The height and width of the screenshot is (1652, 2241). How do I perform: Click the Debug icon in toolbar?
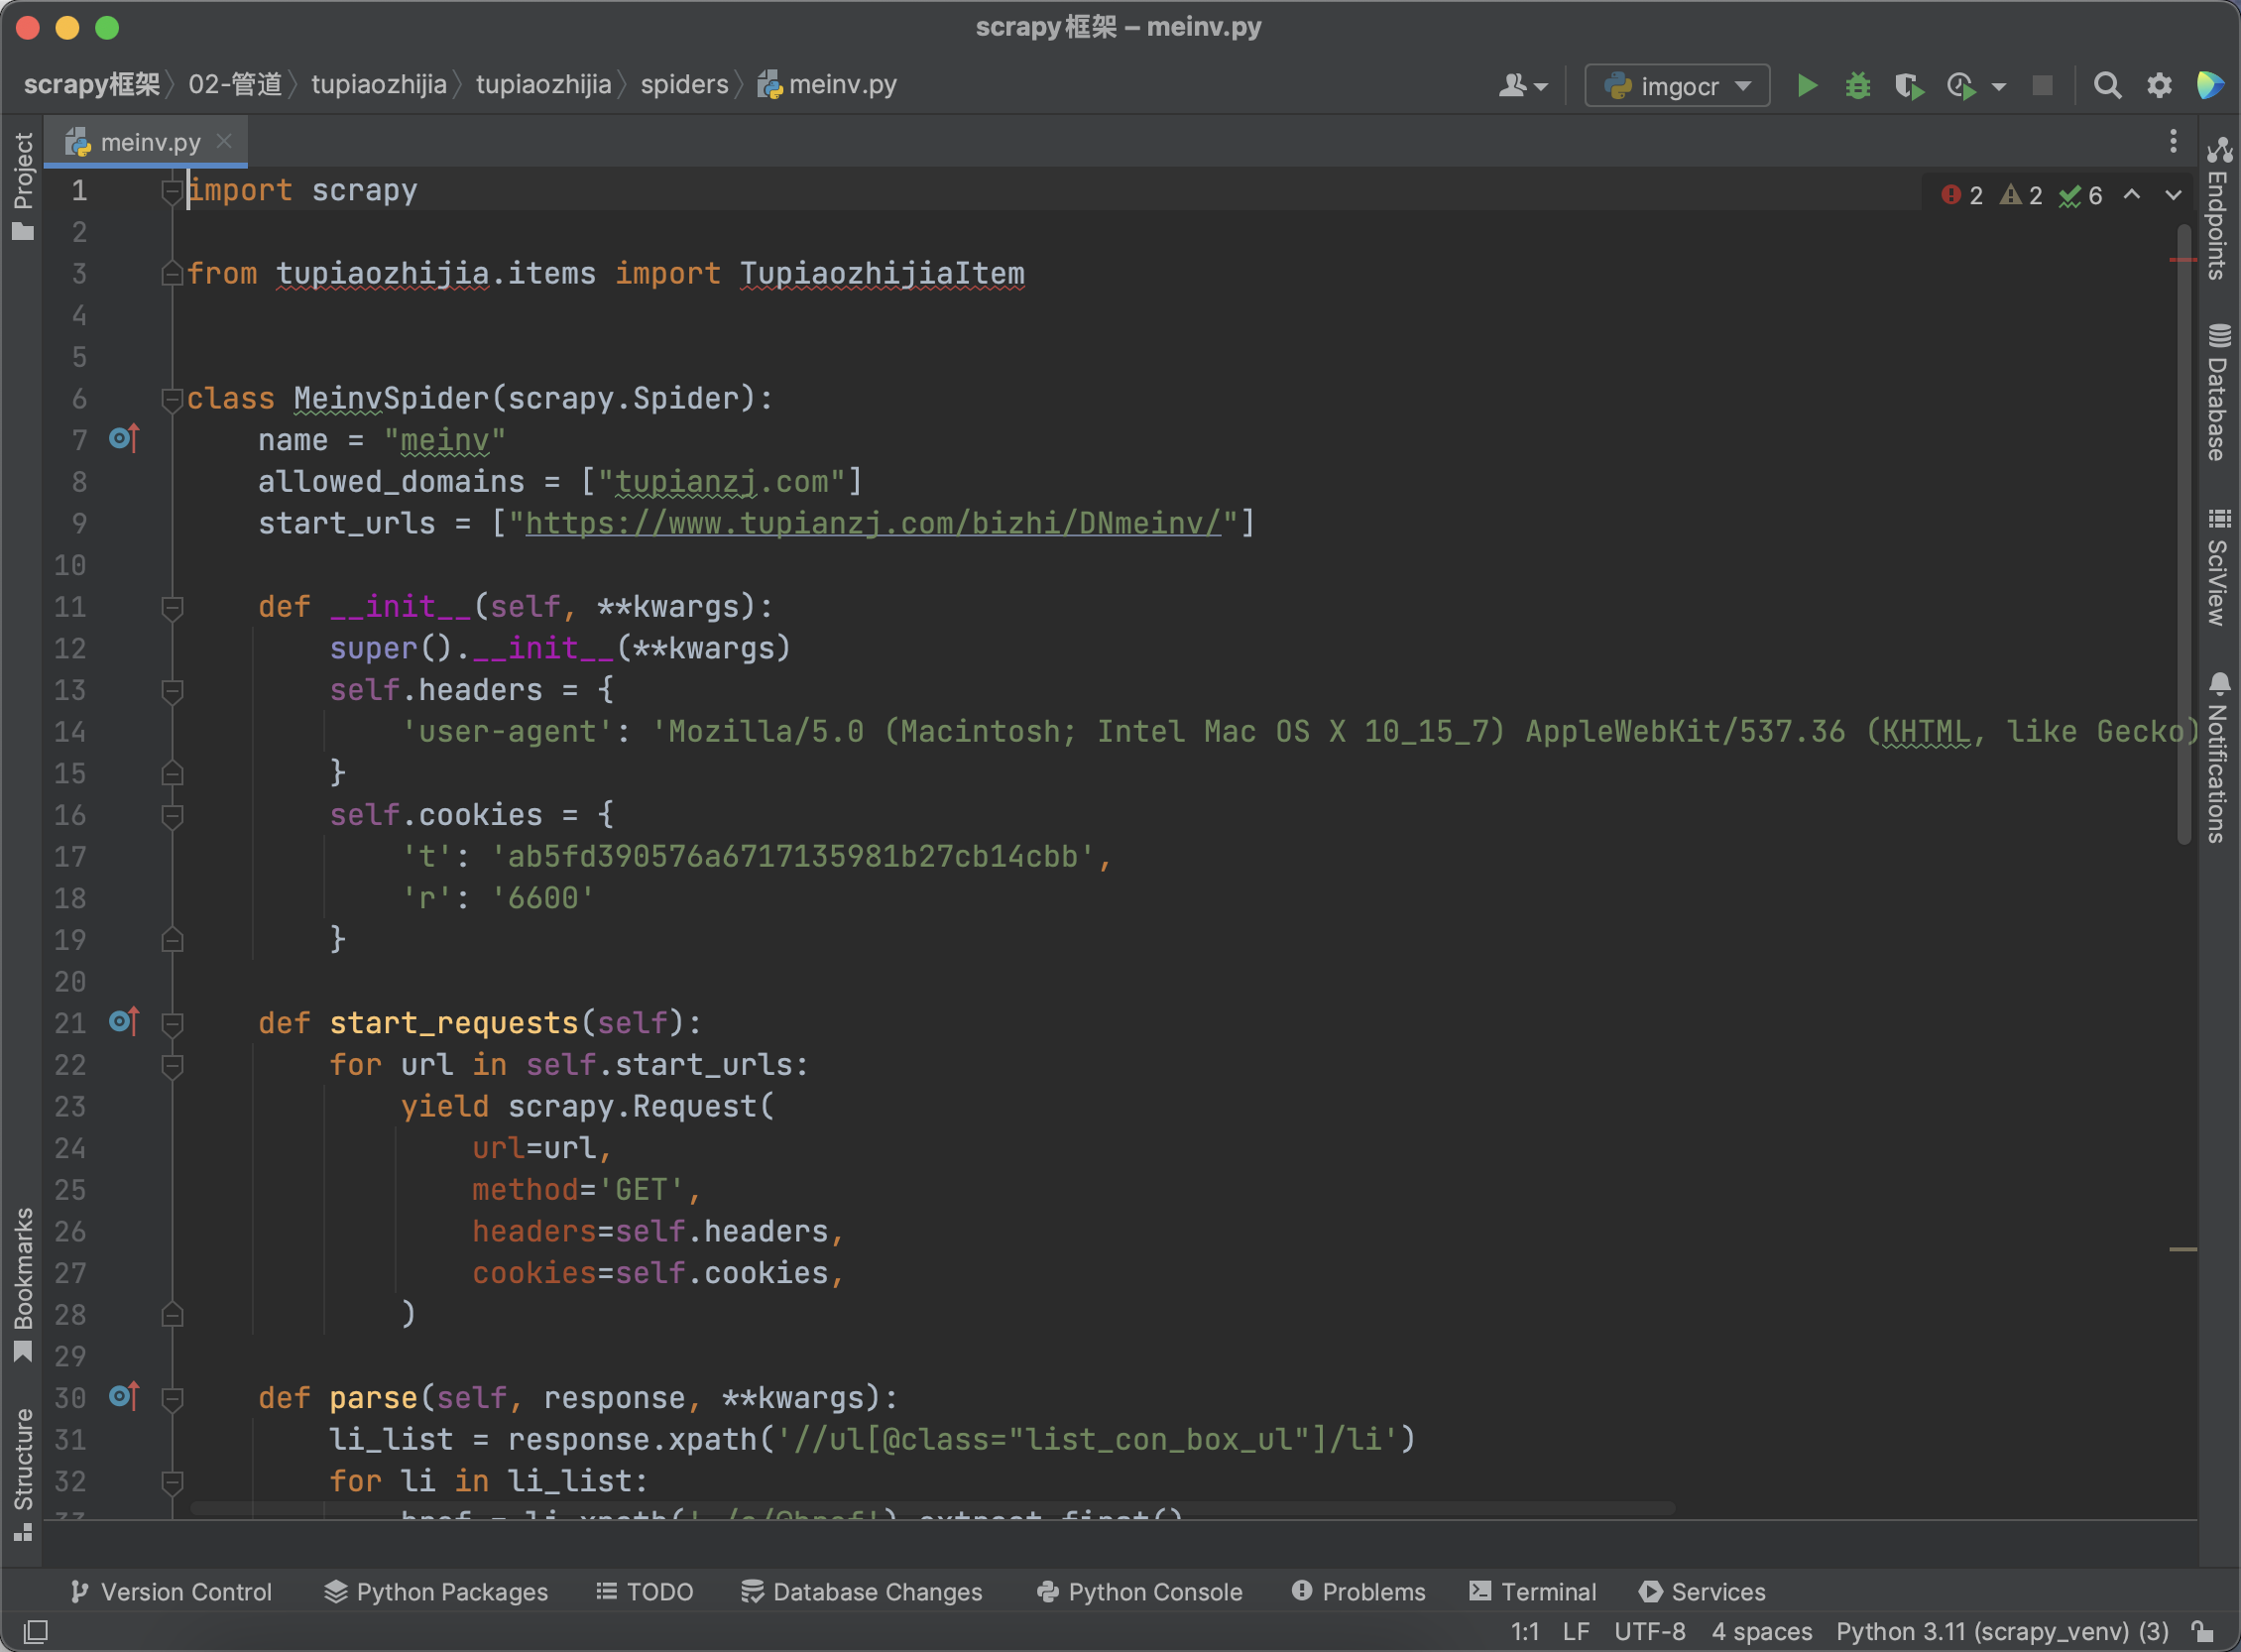tap(1858, 83)
